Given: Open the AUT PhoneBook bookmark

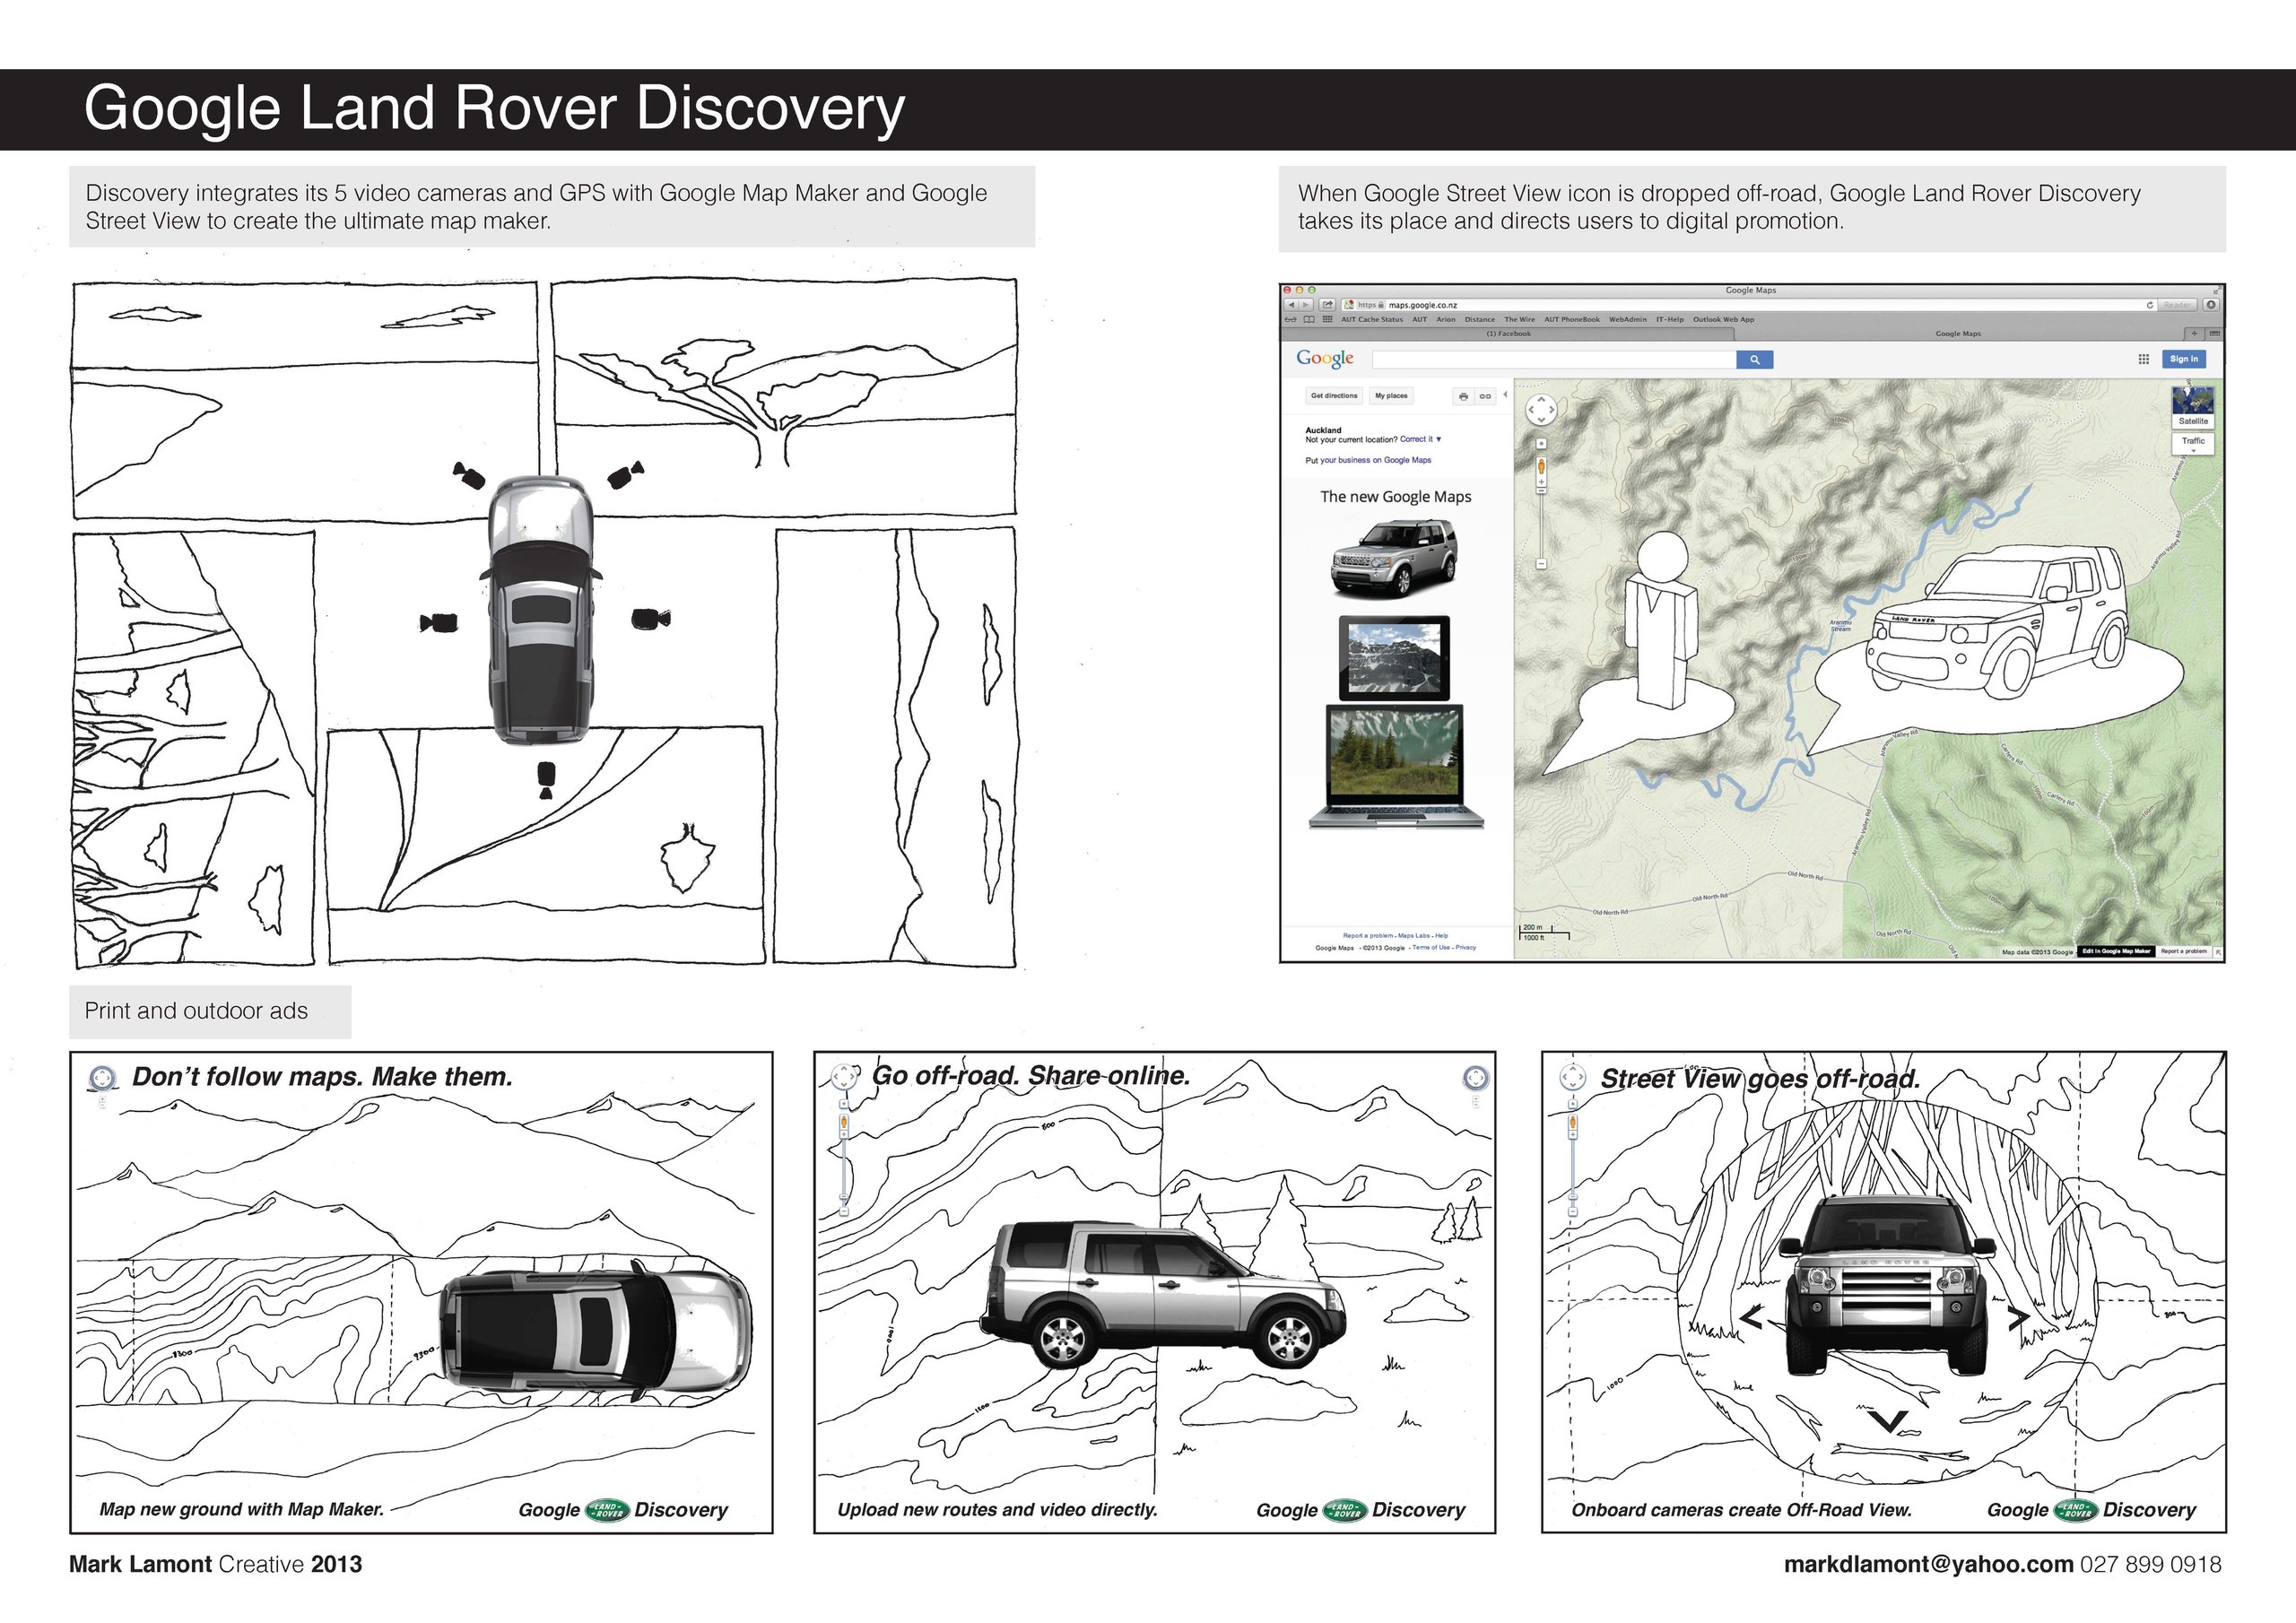Looking at the screenshot, I should tap(1571, 320).
